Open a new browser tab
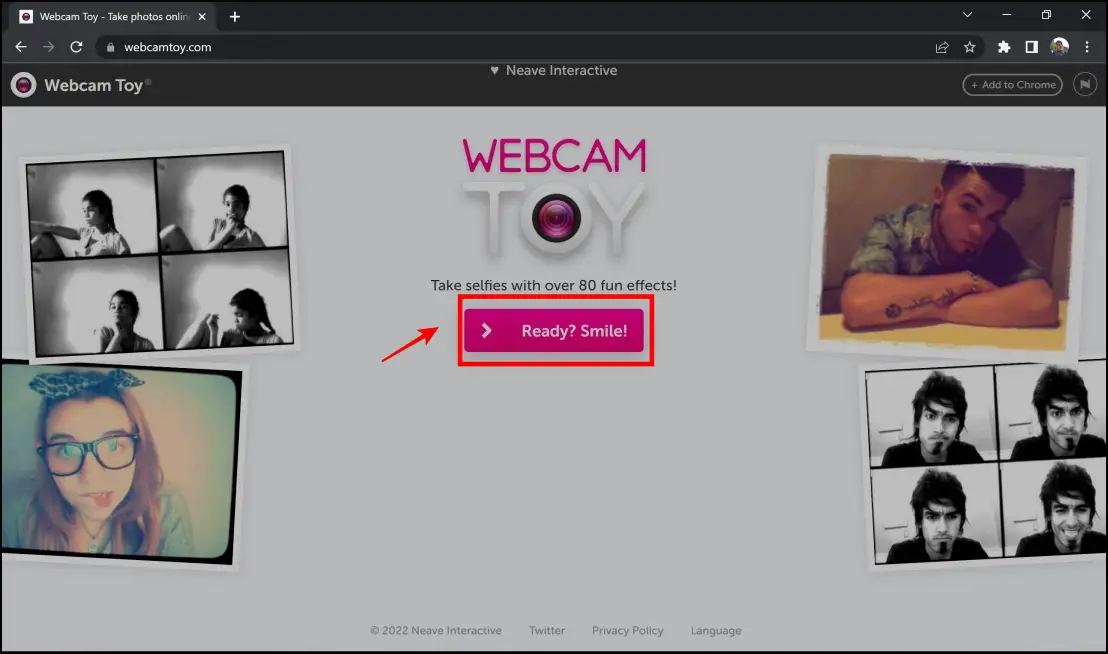 235,16
